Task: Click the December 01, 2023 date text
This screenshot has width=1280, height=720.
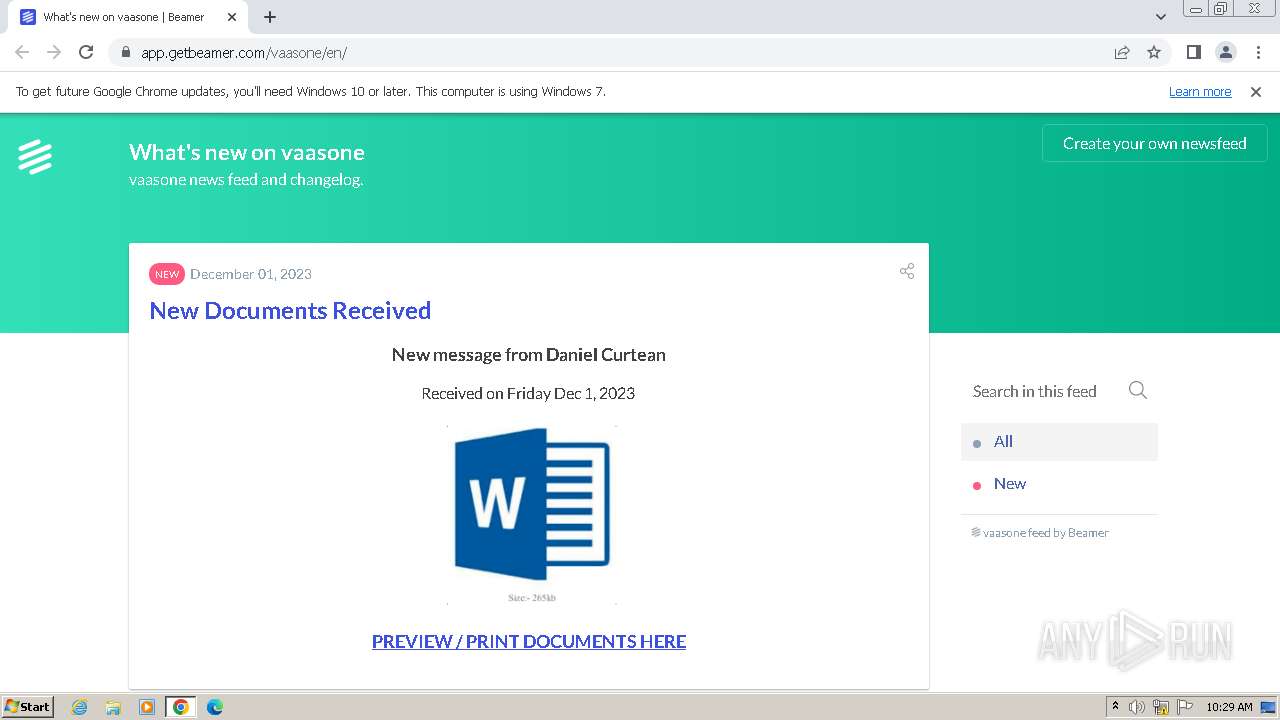Action: coord(251,274)
